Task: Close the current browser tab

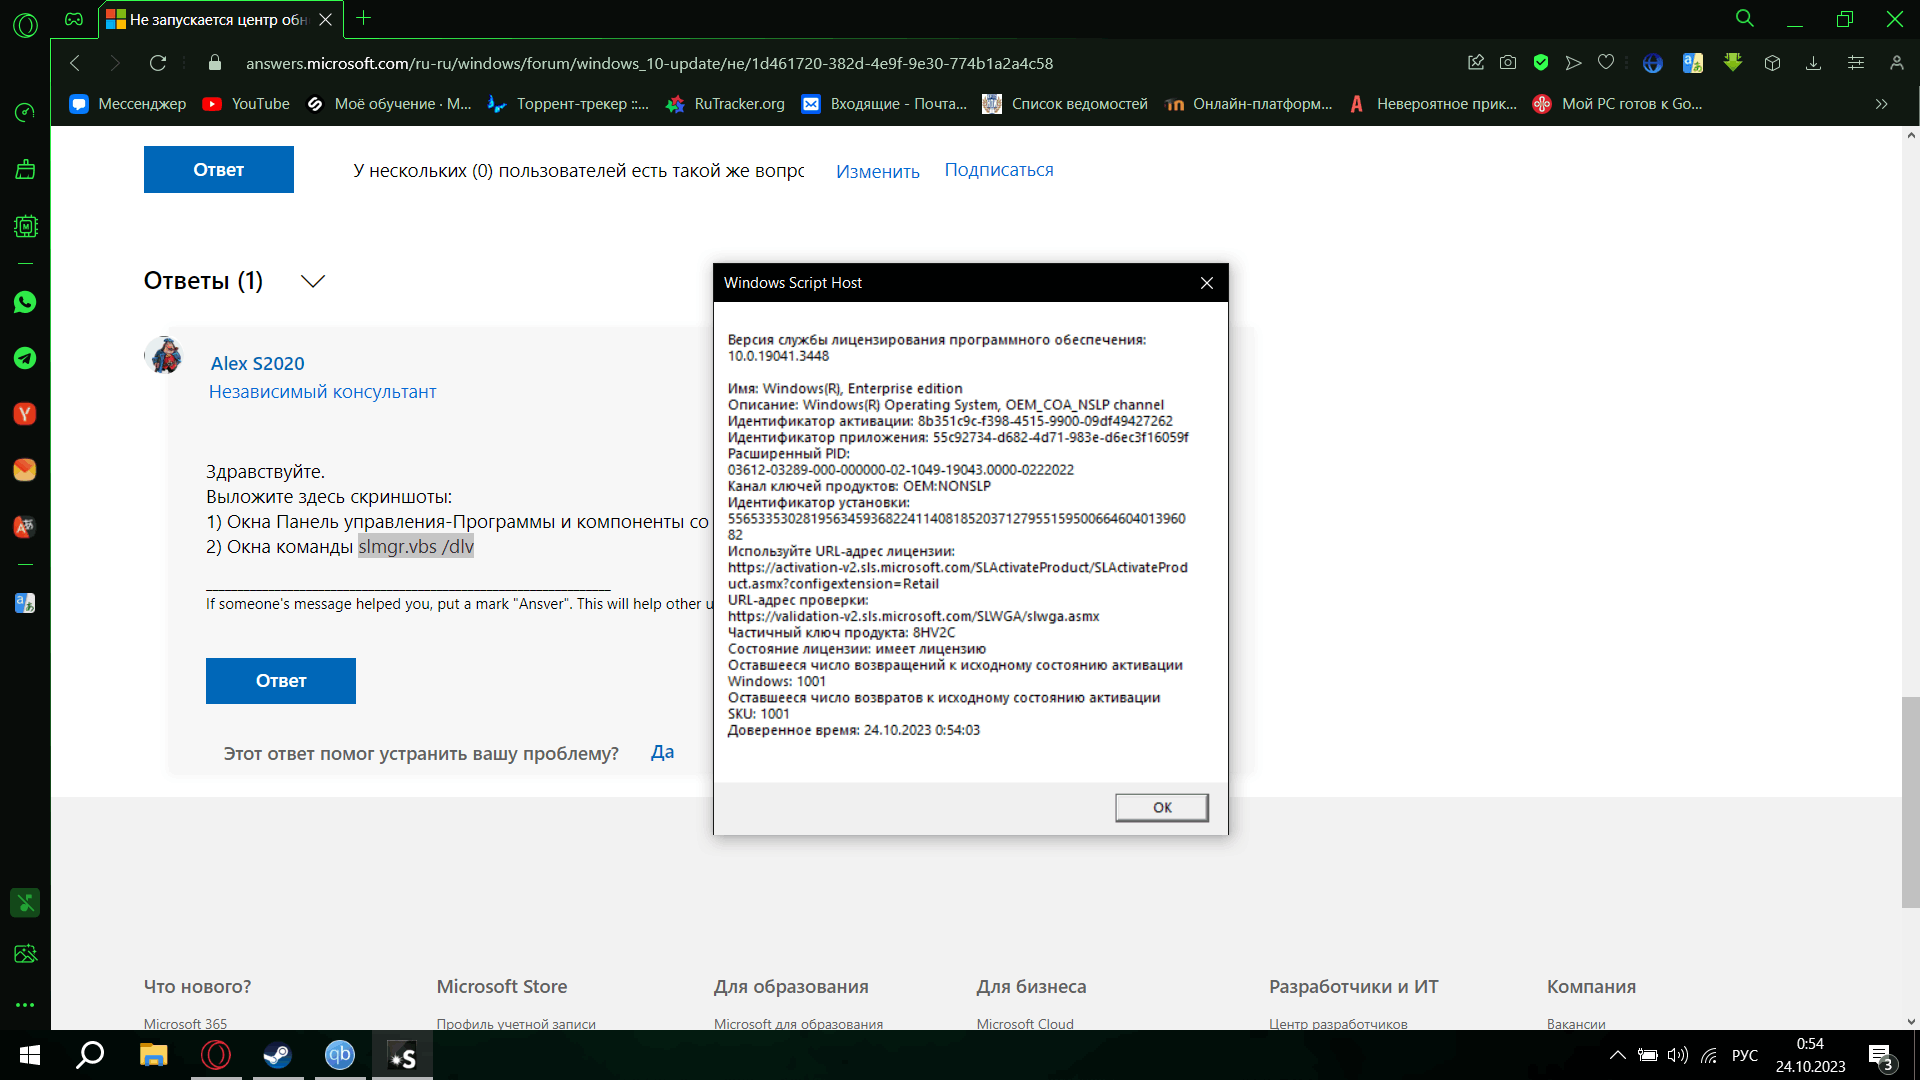Action: pyautogui.click(x=325, y=19)
